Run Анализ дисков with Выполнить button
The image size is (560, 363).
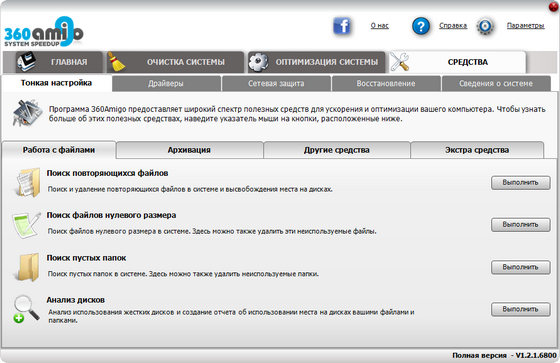tap(520, 309)
